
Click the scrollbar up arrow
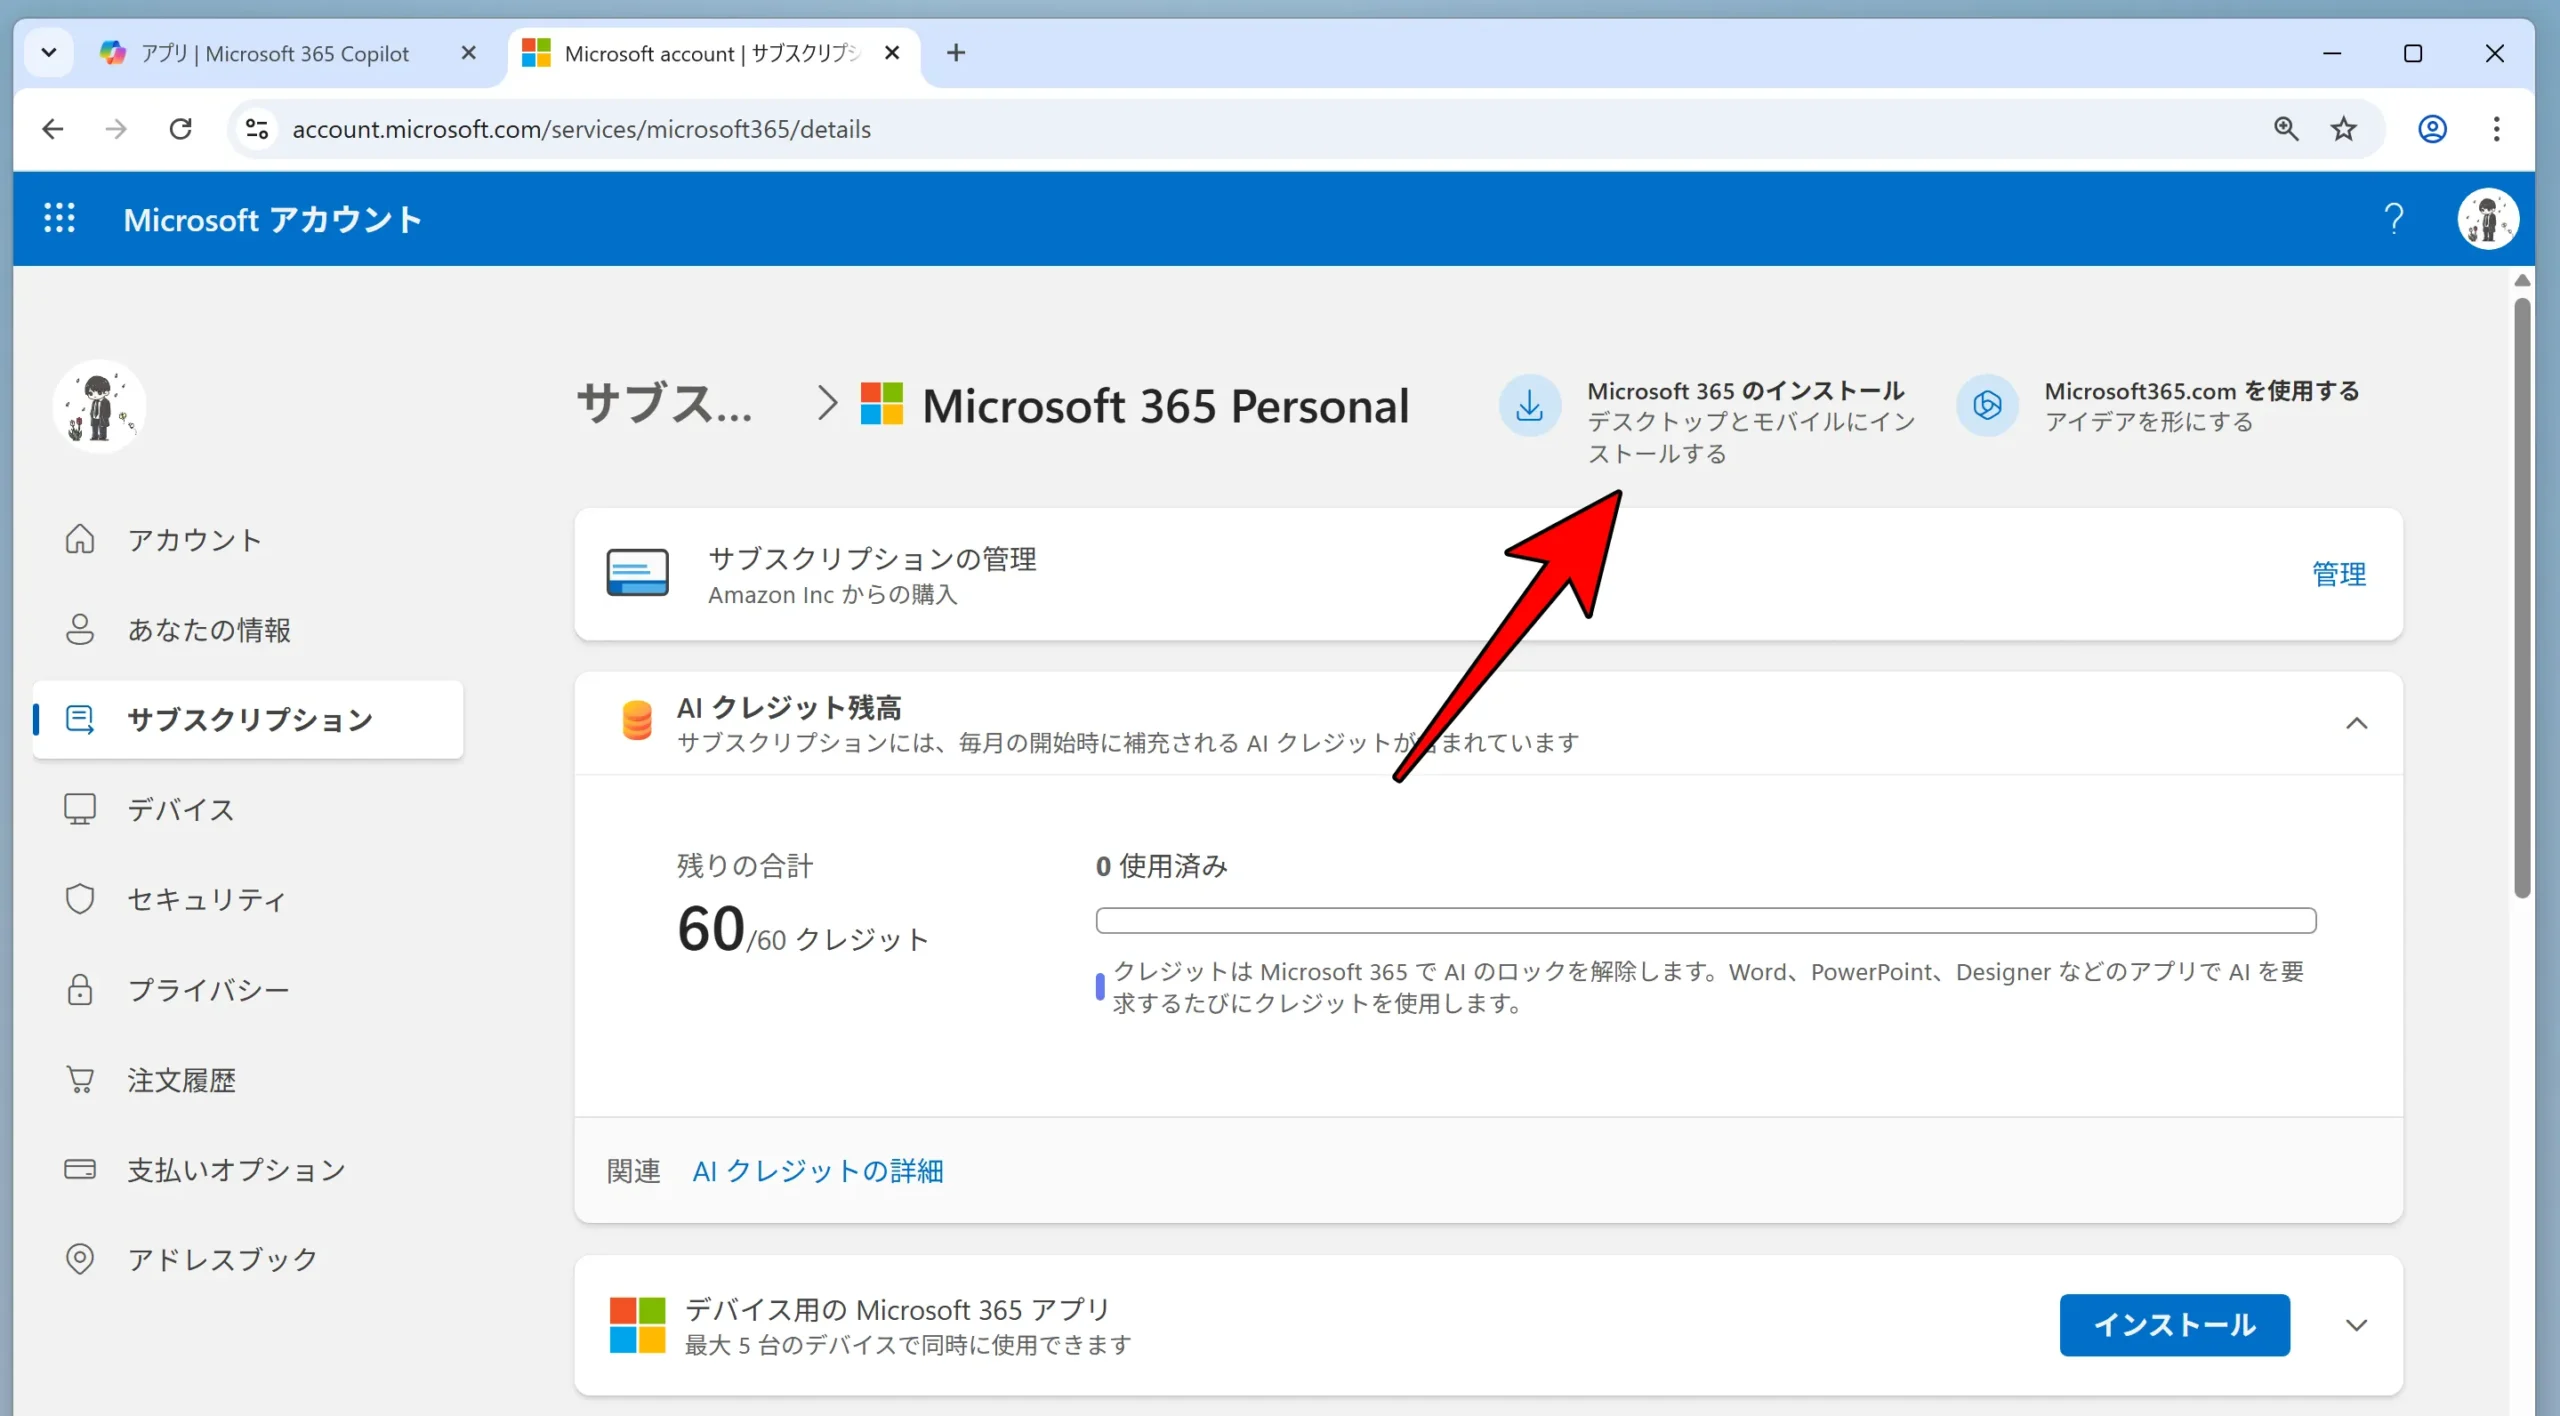pyautogui.click(x=2522, y=281)
